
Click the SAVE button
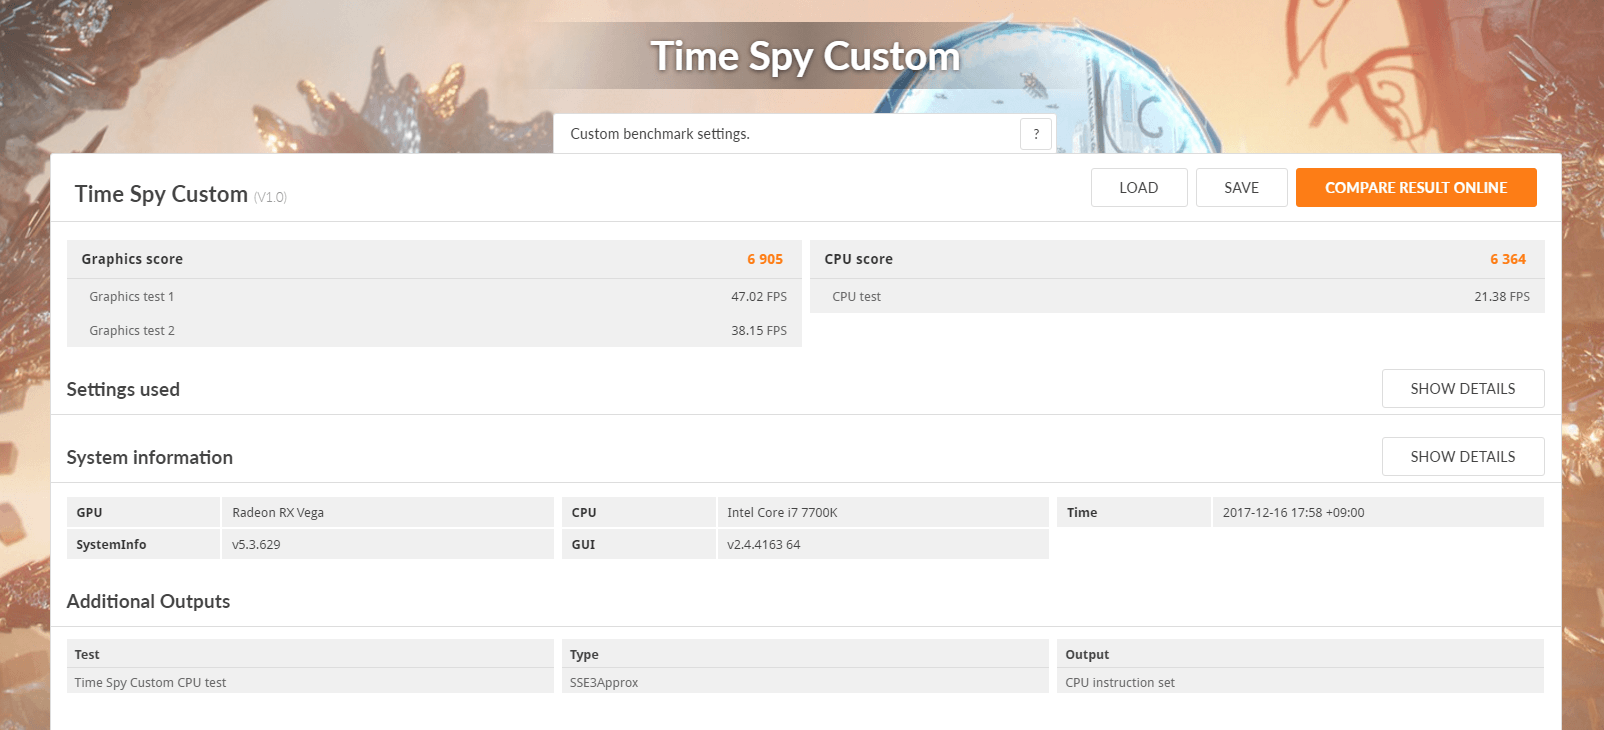click(1242, 188)
